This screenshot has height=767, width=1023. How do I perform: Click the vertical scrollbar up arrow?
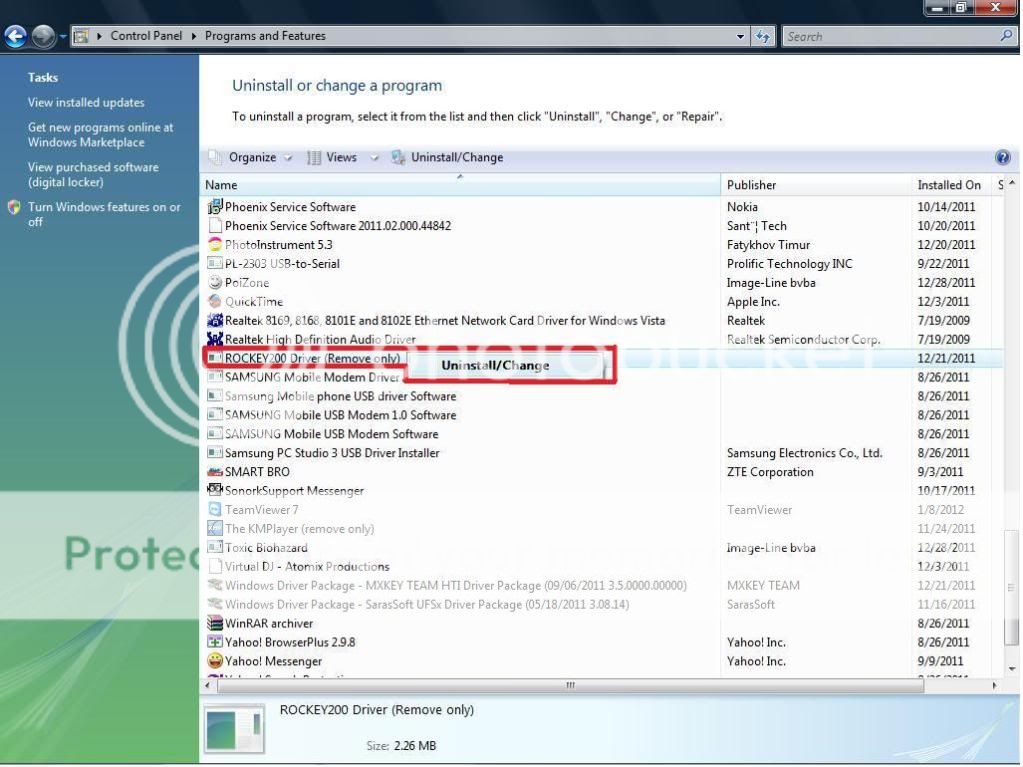tap(1012, 183)
